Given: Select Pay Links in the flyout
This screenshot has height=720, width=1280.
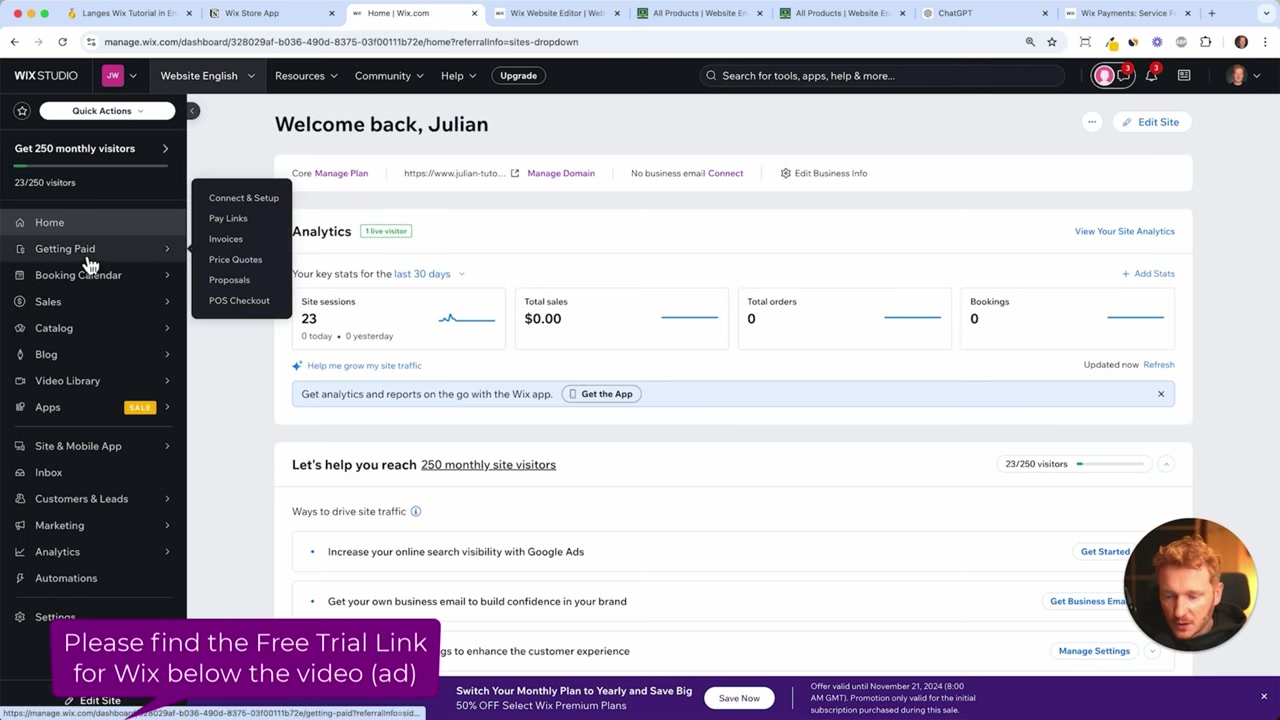Looking at the screenshot, I should tap(228, 218).
